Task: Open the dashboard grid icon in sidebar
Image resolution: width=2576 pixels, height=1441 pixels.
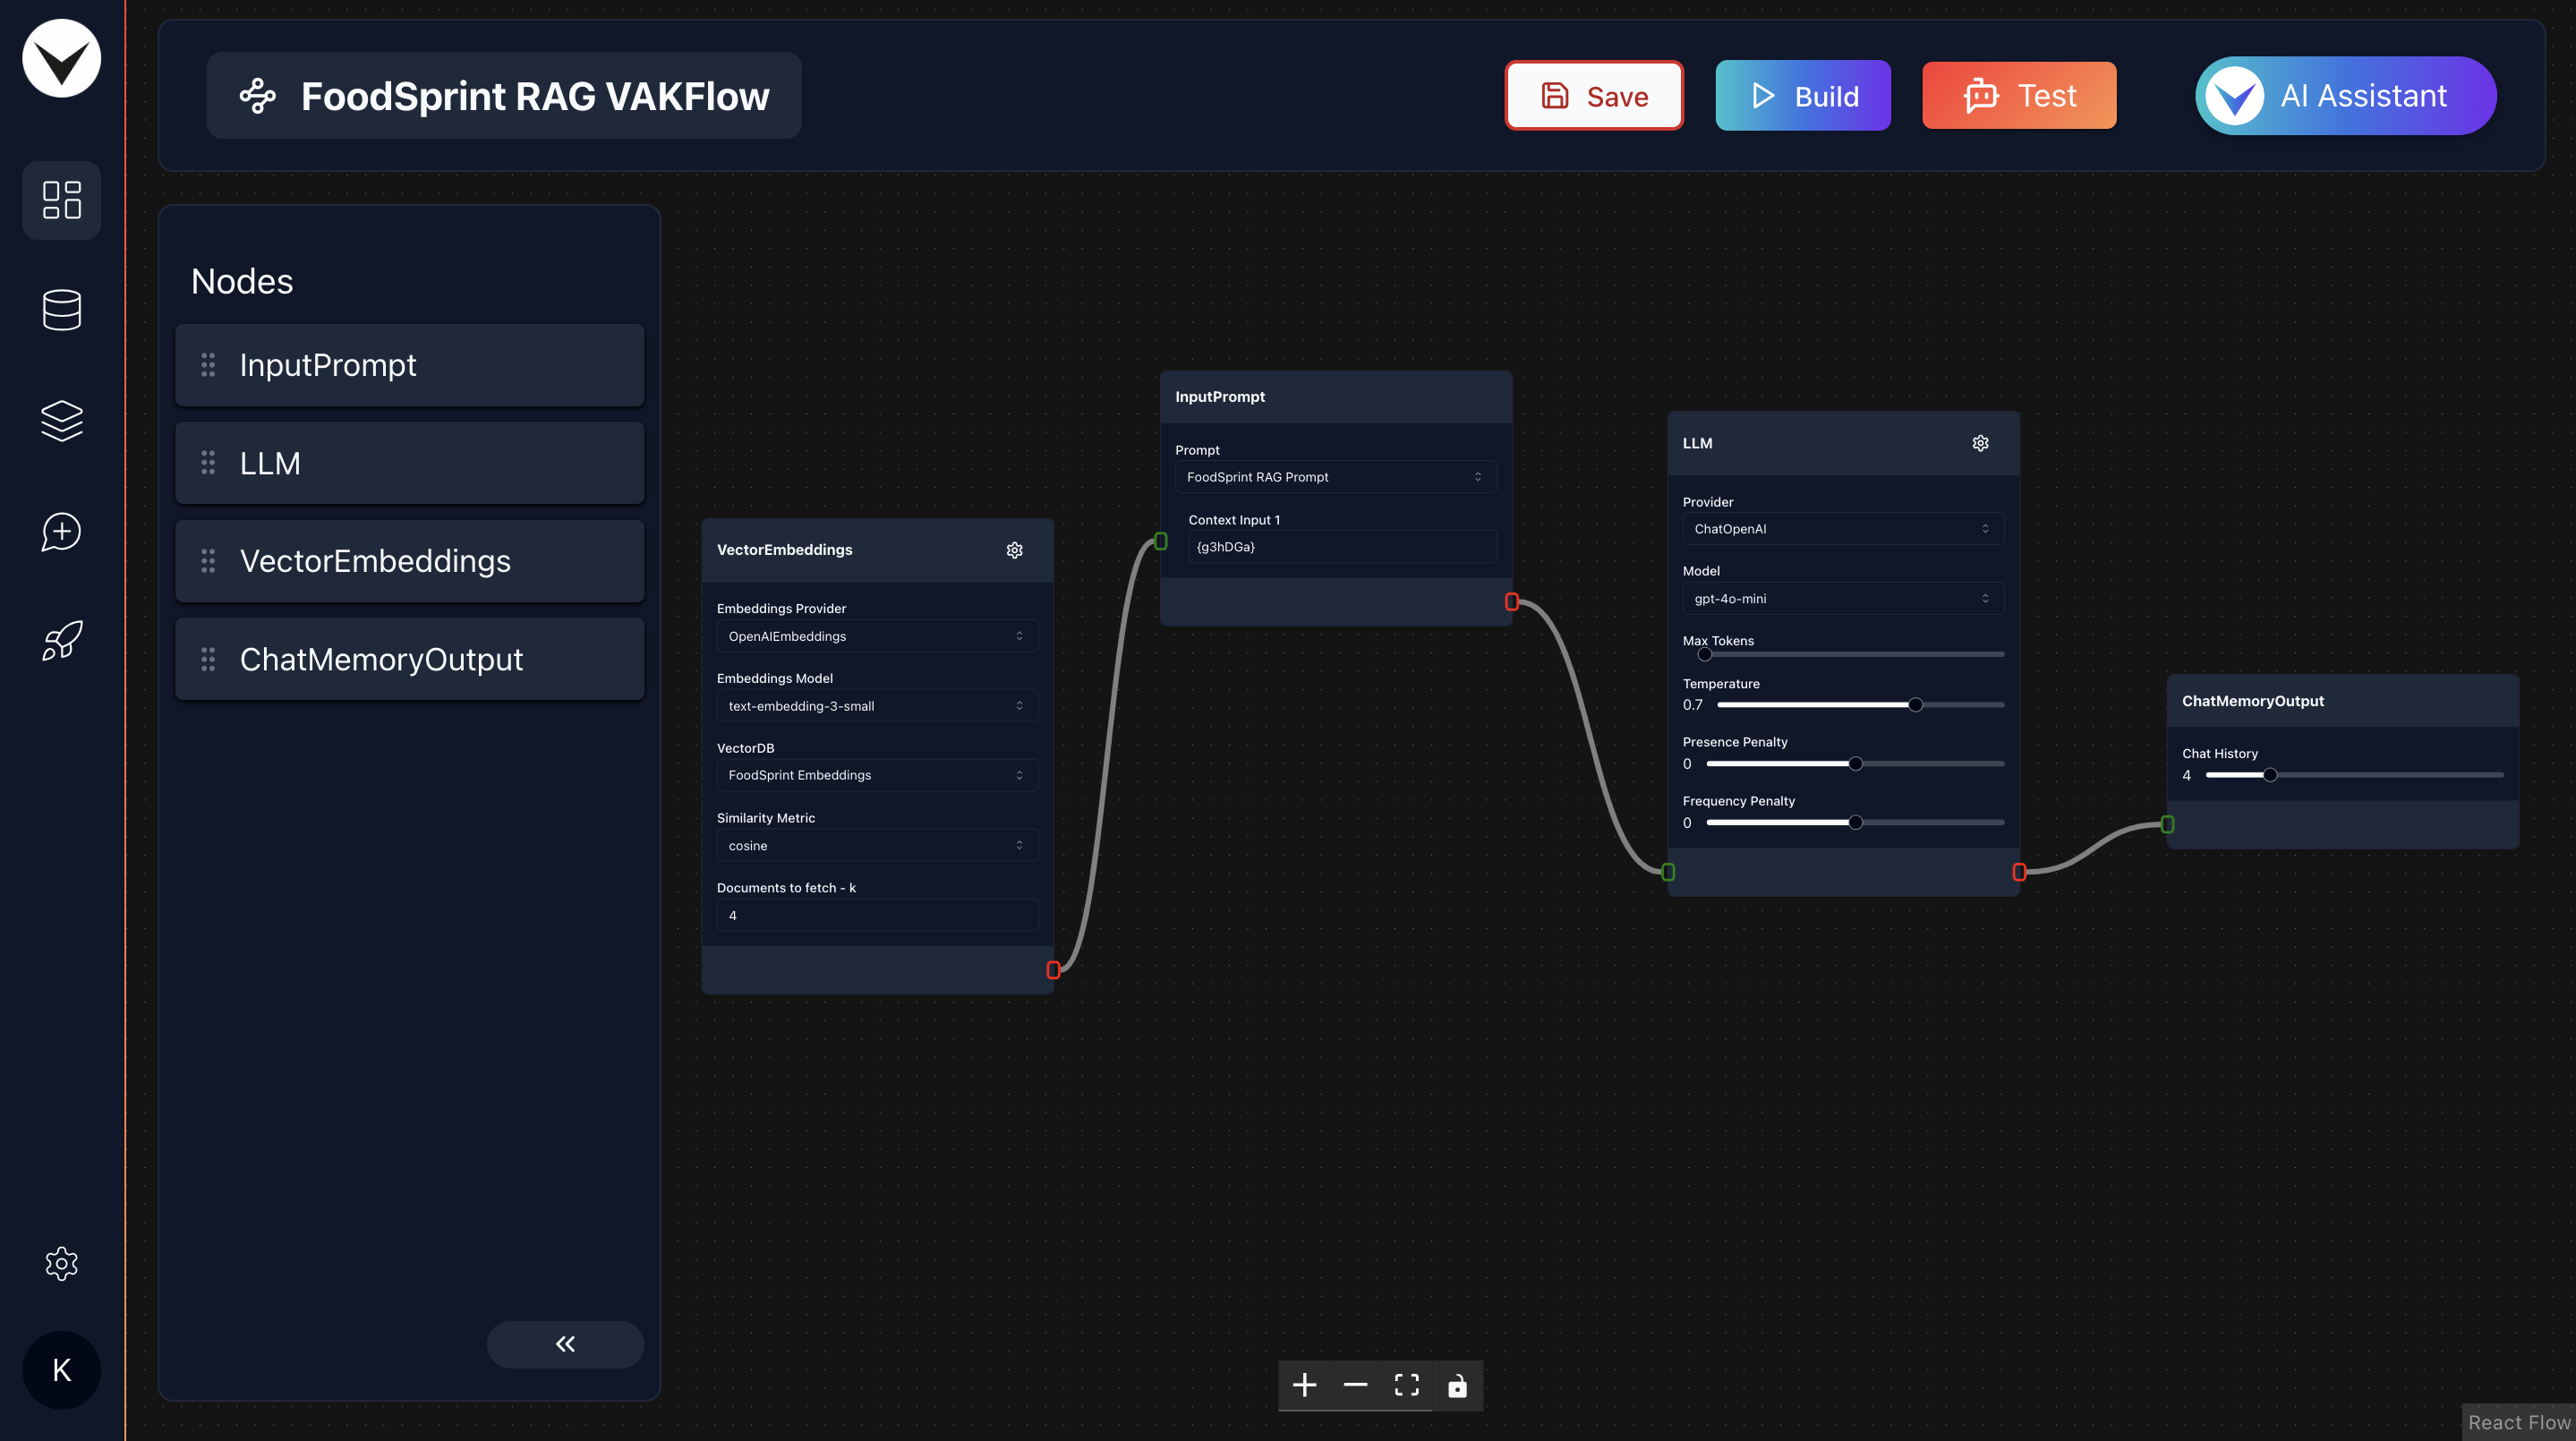Action: 61,199
